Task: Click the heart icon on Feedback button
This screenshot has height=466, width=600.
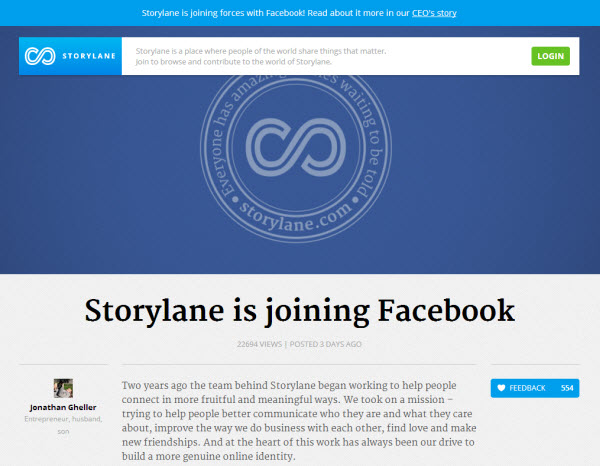Action: click(x=501, y=388)
